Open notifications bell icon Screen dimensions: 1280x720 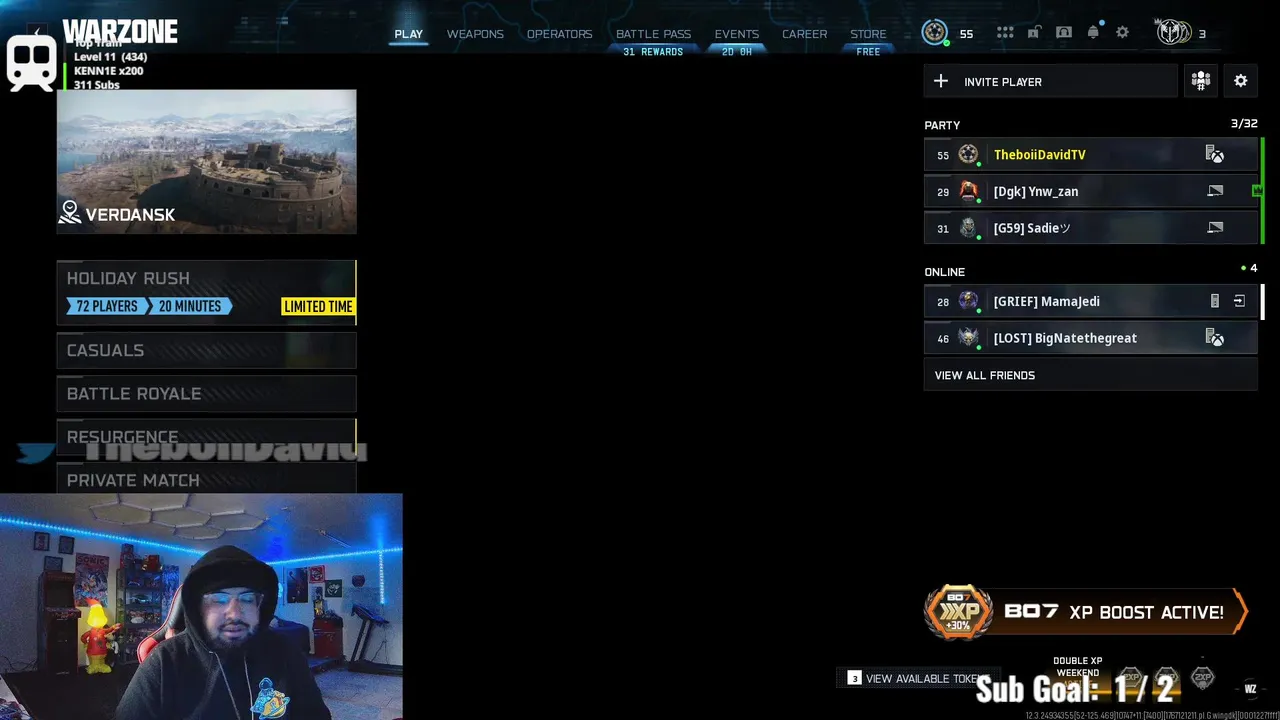pyautogui.click(x=1093, y=33)
